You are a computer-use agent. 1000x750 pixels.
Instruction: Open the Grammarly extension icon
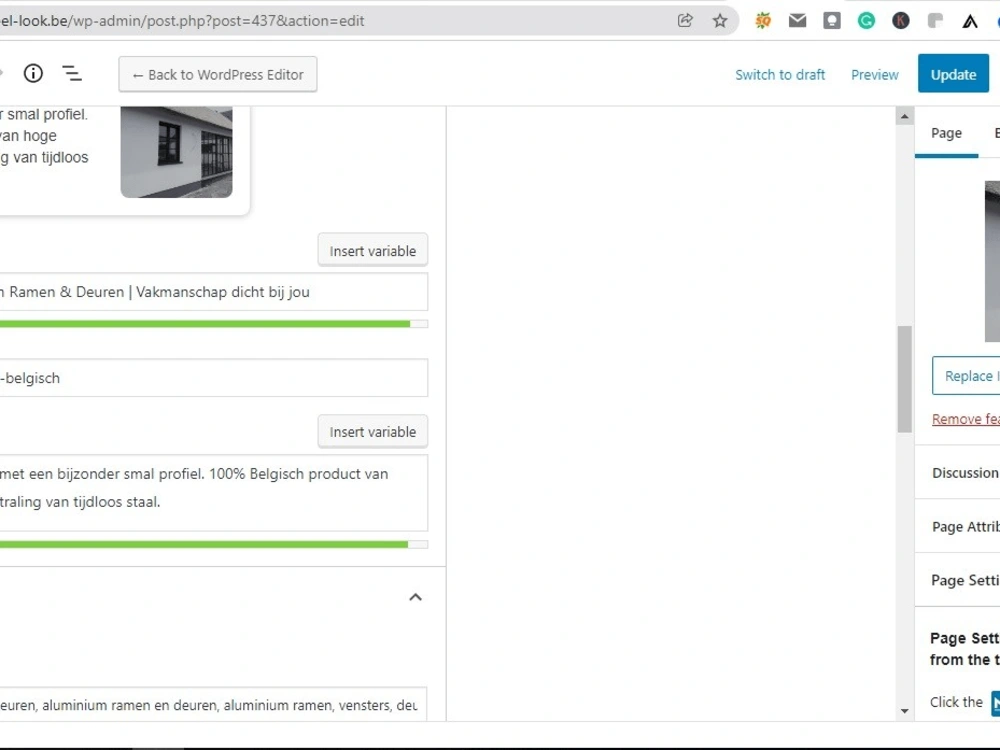tap(866, 20)
